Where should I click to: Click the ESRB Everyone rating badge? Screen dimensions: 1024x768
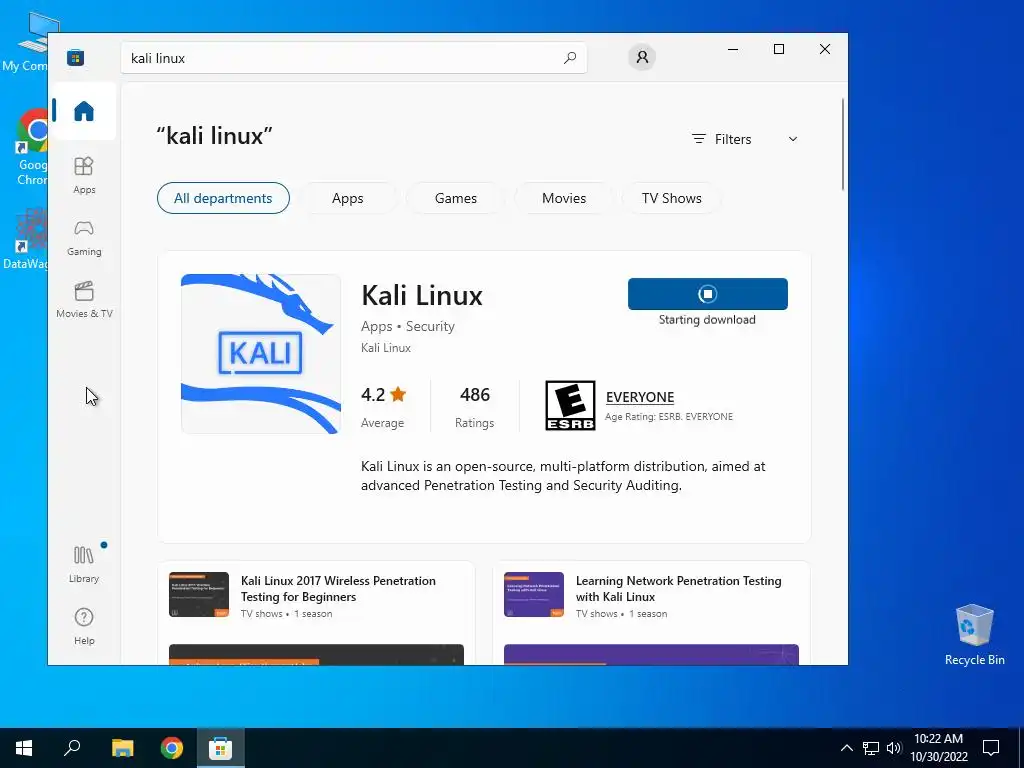tap(570, 406)
